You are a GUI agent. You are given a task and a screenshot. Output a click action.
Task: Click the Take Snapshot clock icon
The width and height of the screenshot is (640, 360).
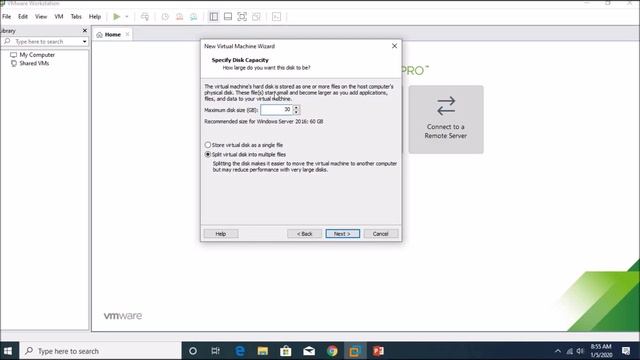click(165, 17)
